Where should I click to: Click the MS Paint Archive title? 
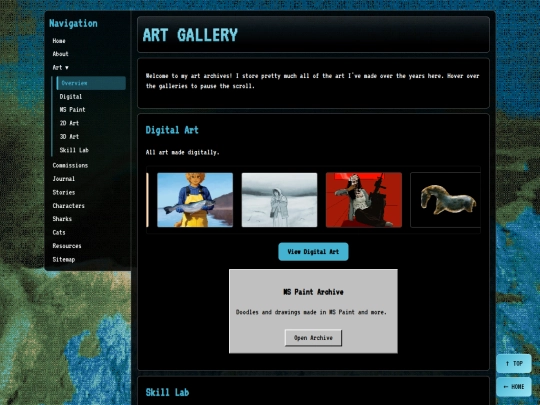[313, 292]
